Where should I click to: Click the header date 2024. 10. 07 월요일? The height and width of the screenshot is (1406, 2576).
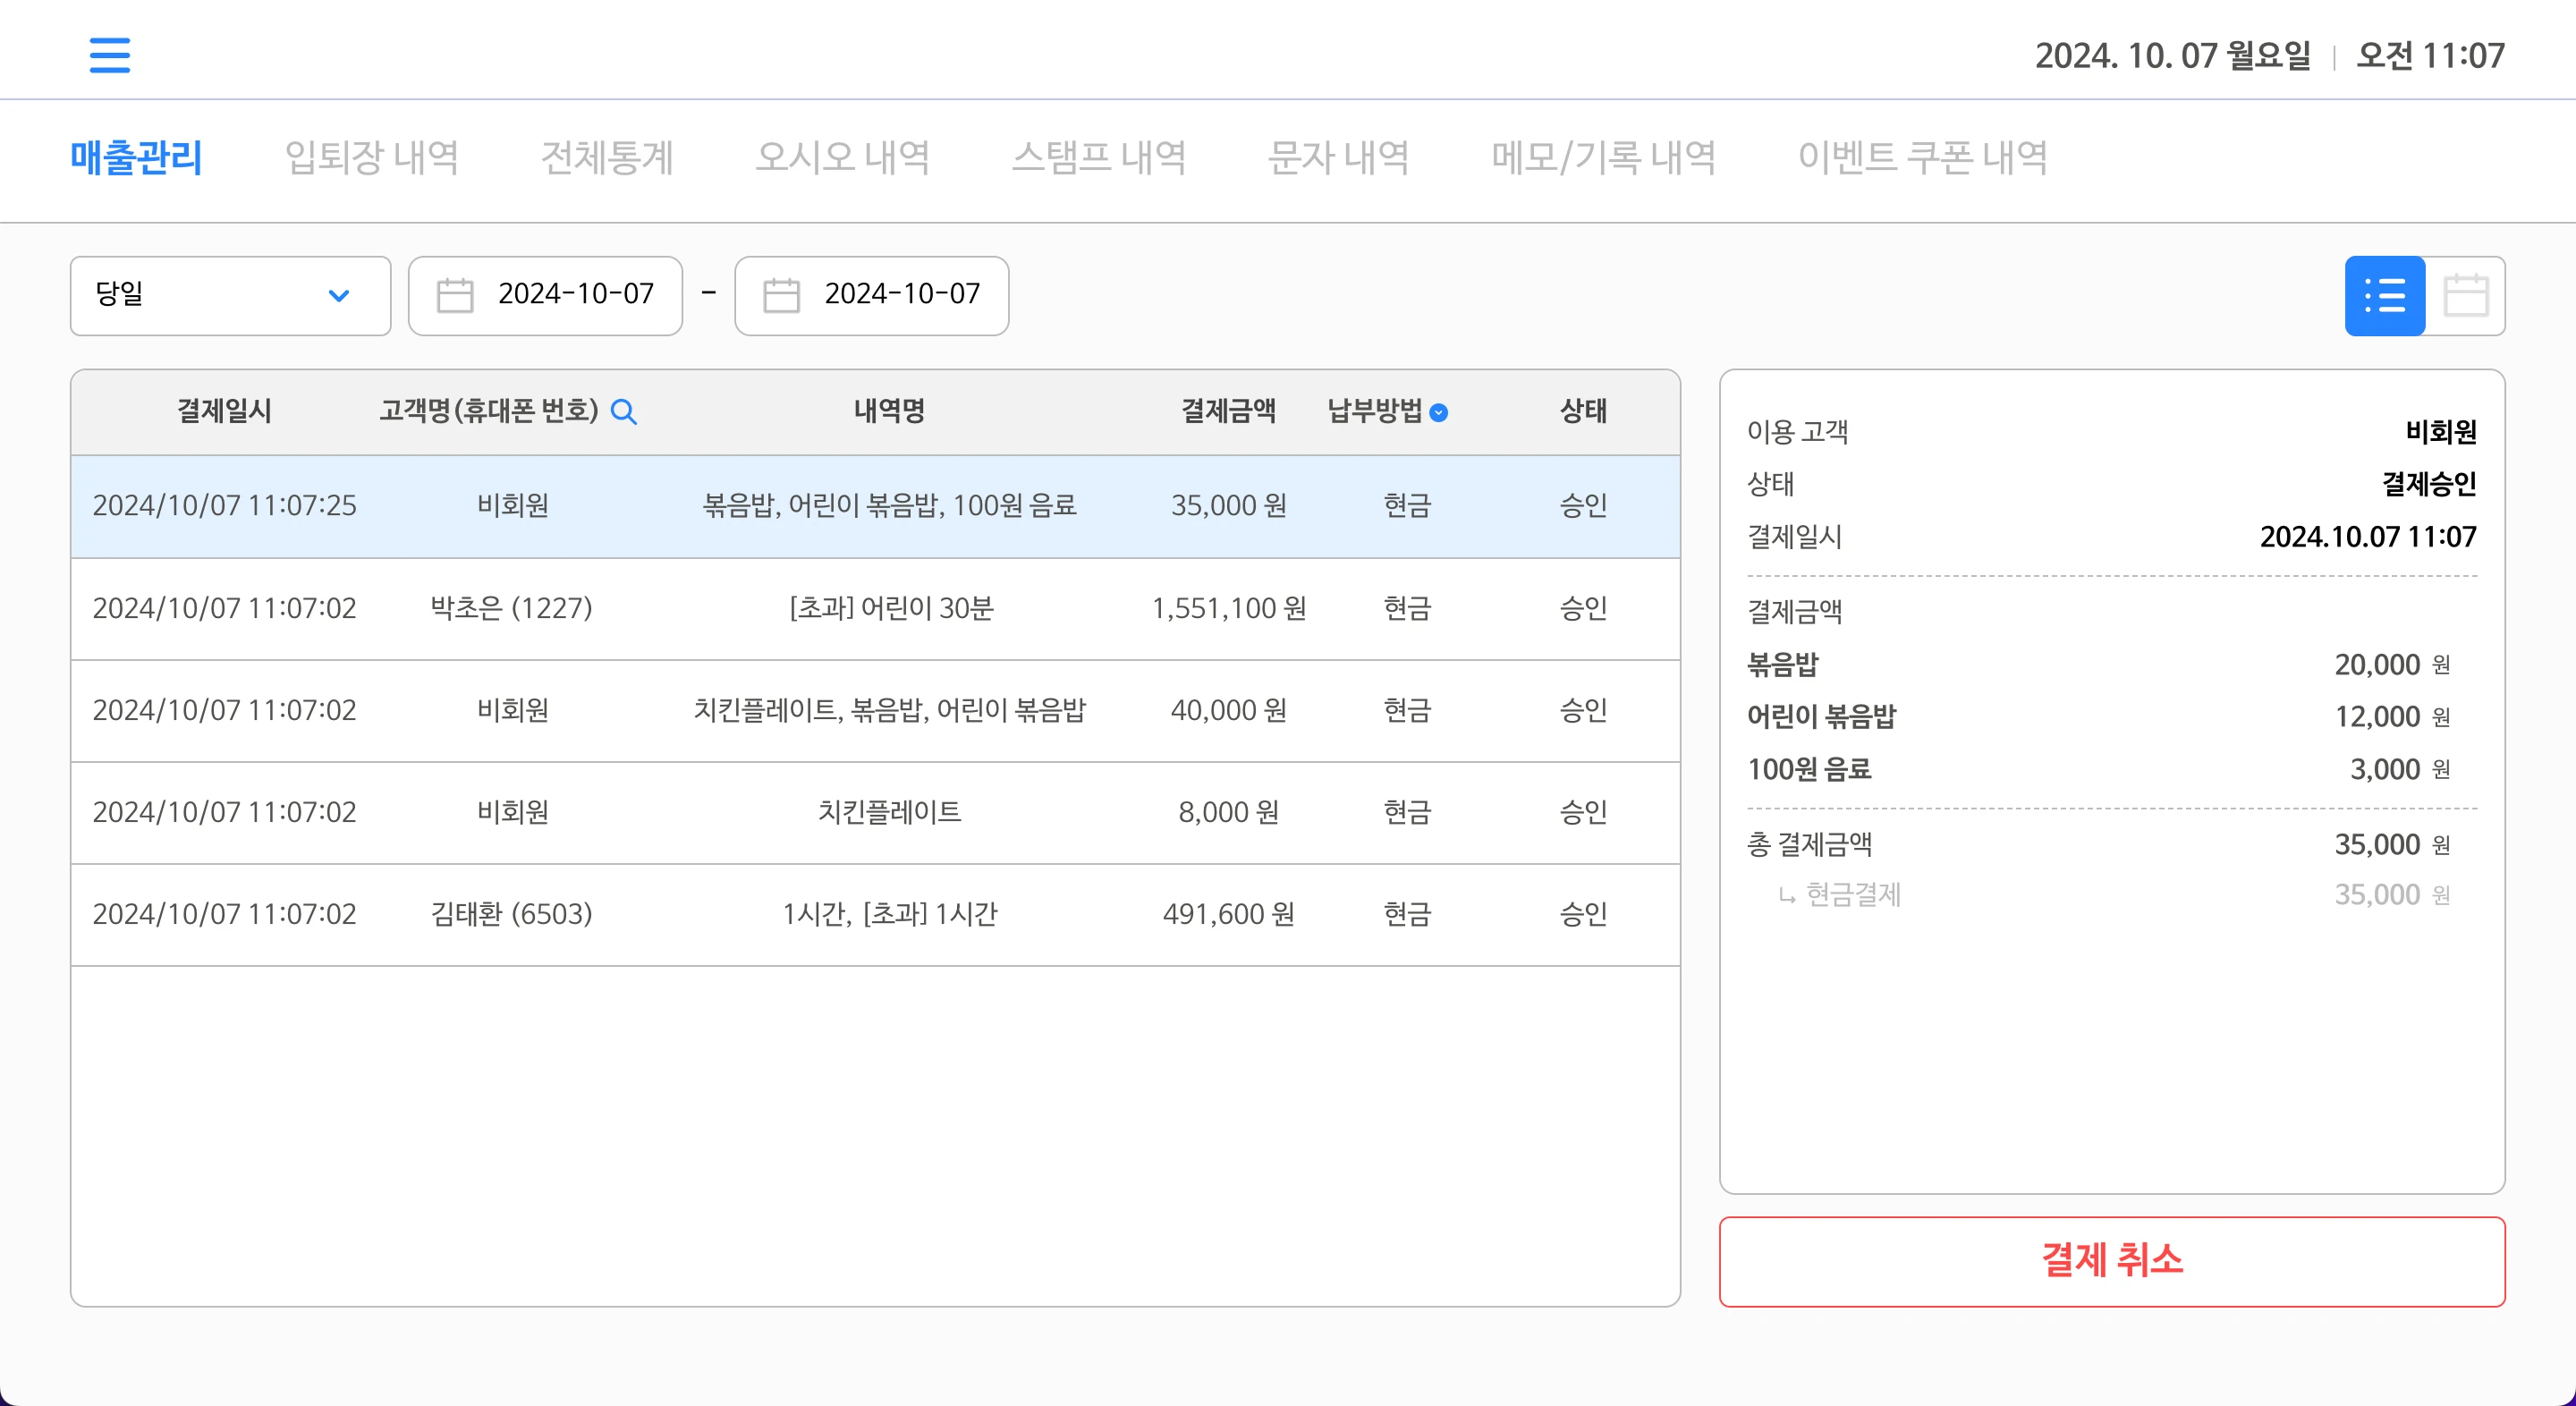pos(2172,55)
